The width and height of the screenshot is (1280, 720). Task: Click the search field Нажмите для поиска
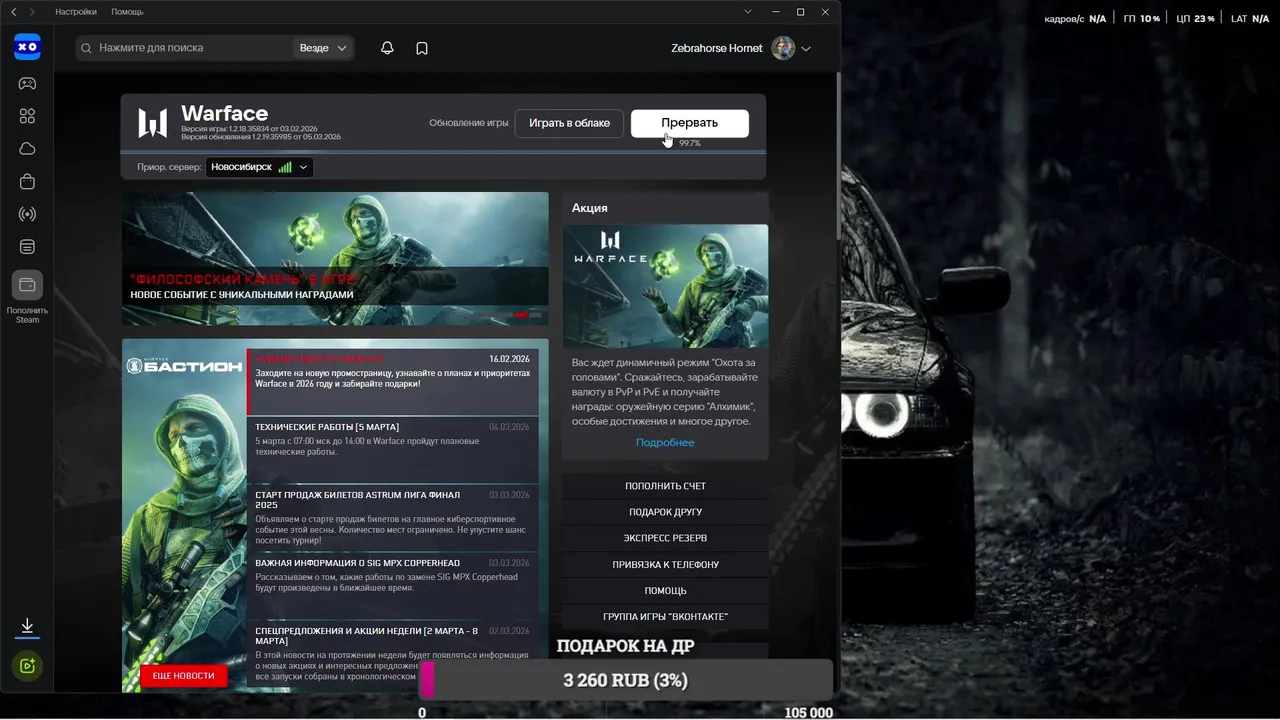(x=185, y=48)
